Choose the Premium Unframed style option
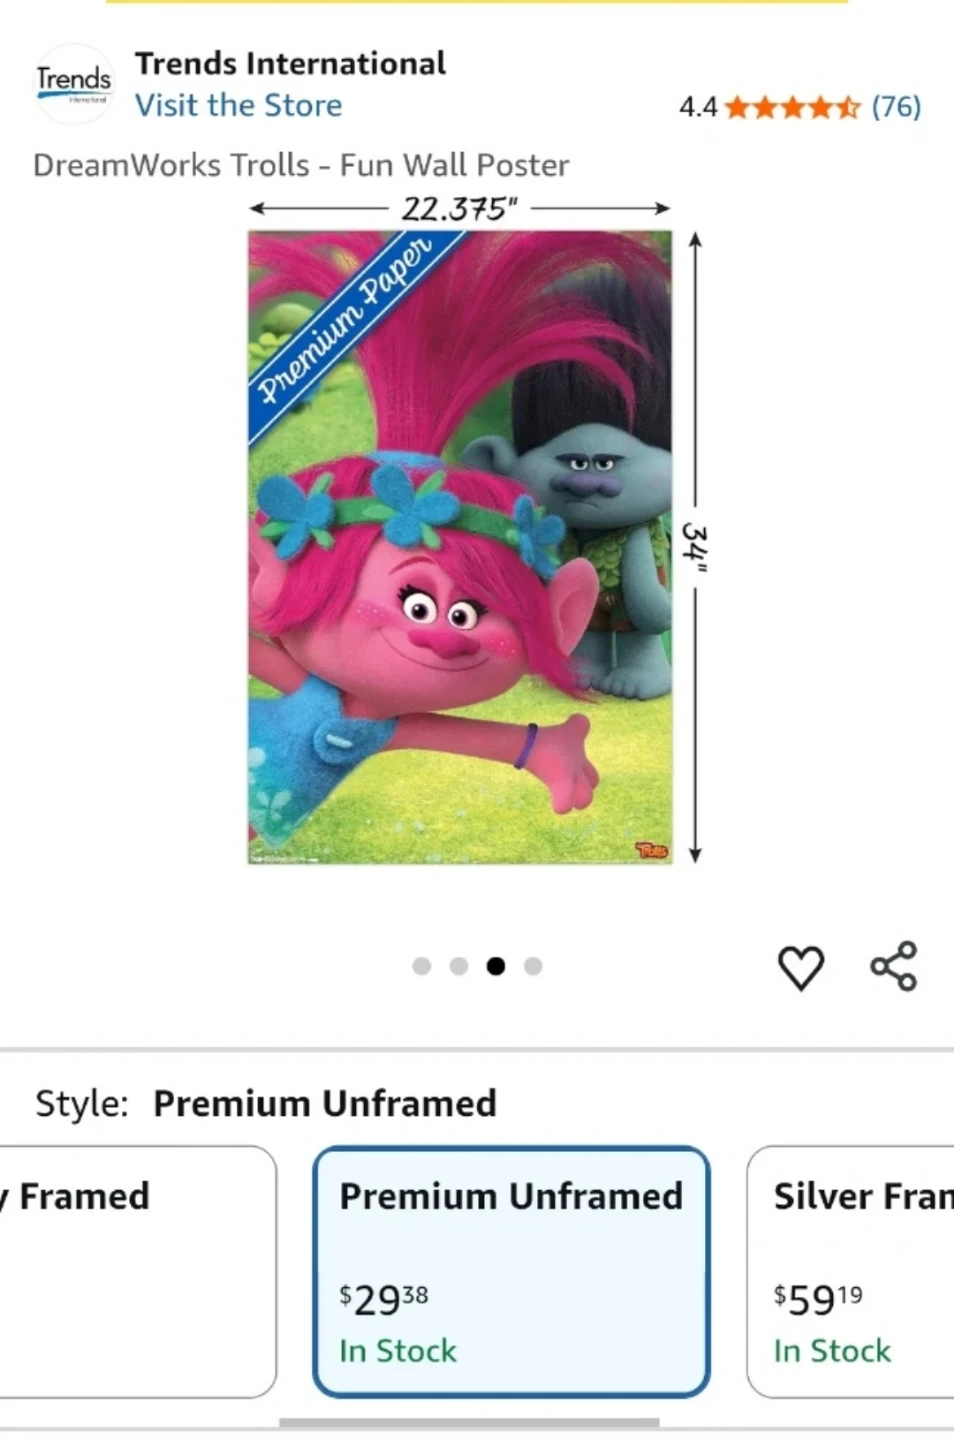 (511, 1271)
